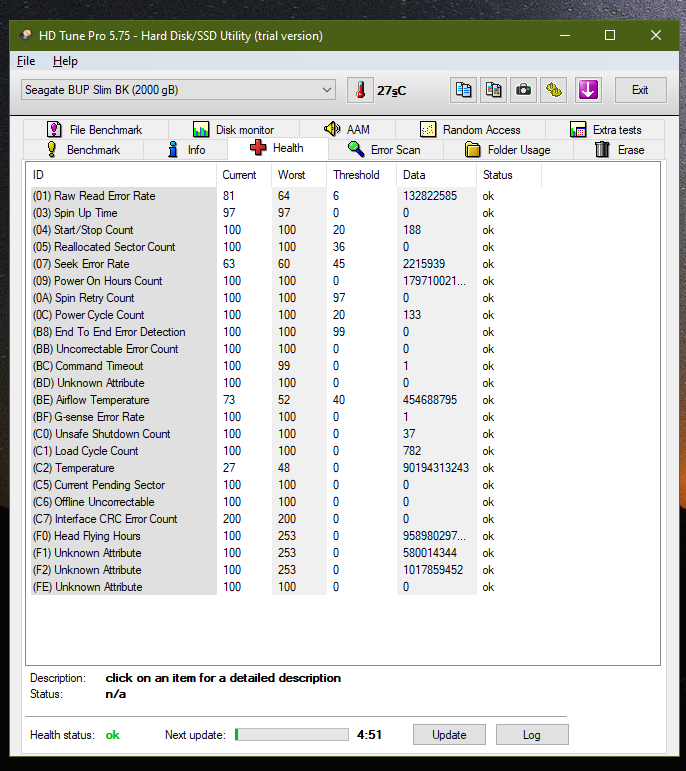Go to the Benchmark tab
The image size is (686, 771).
(83, 149)
